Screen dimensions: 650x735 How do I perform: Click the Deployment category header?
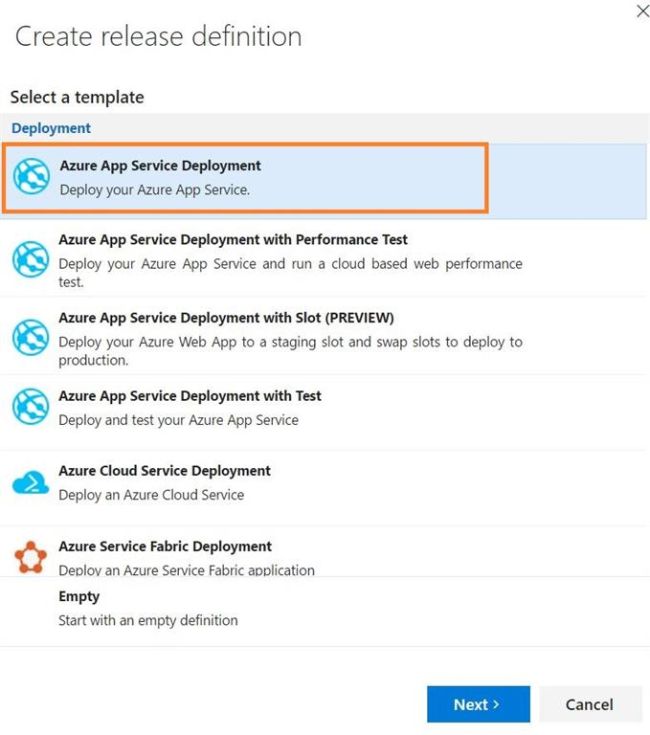coord(51,128)
